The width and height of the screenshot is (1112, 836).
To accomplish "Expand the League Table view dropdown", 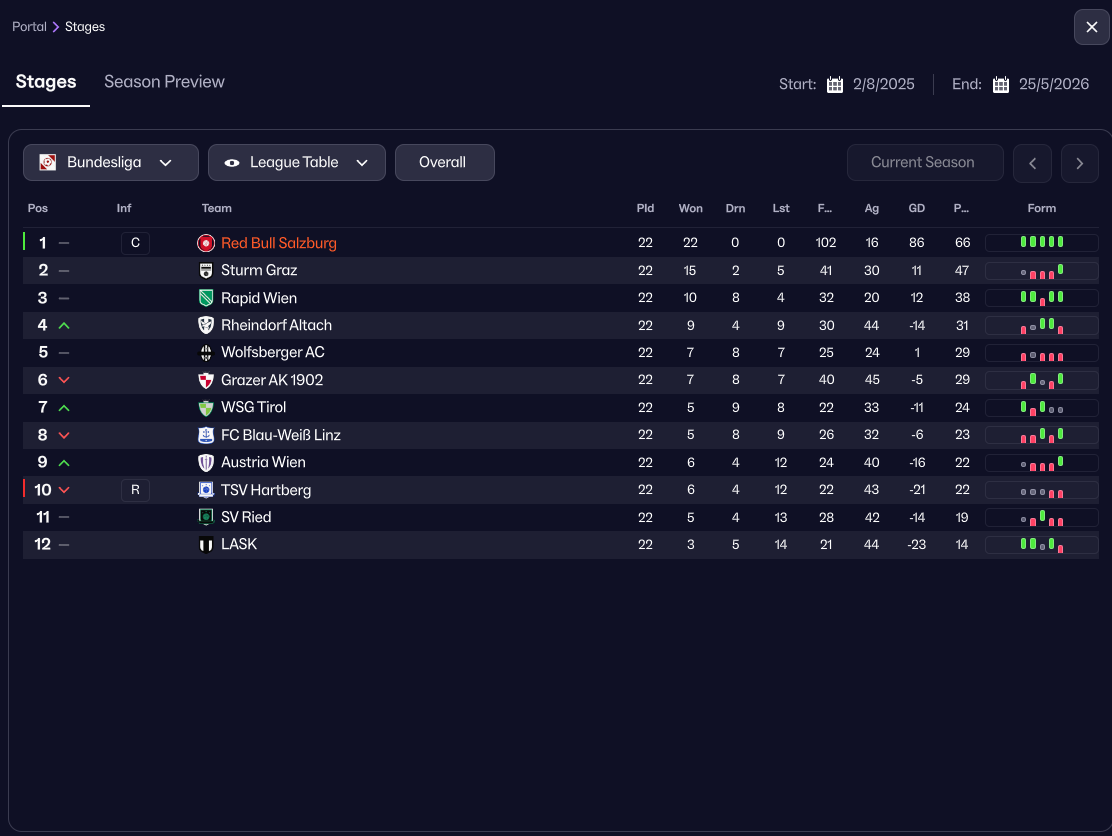I will pyautogui.click(x=296, y=162).
